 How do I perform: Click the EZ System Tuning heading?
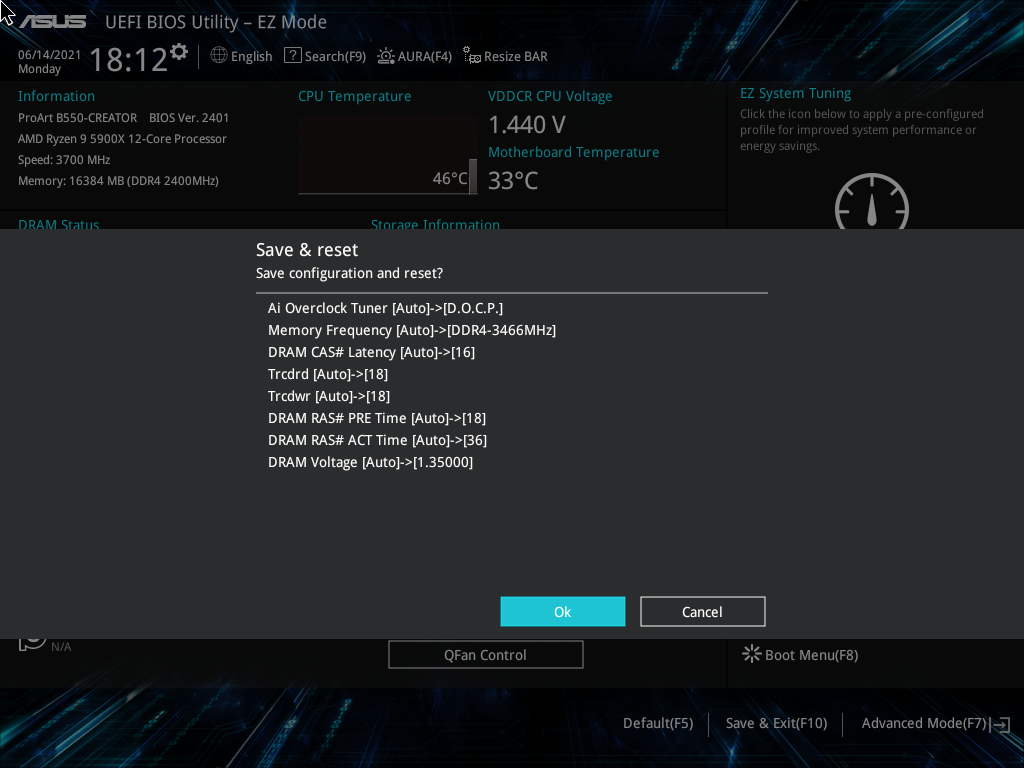(x=795, y=93)
